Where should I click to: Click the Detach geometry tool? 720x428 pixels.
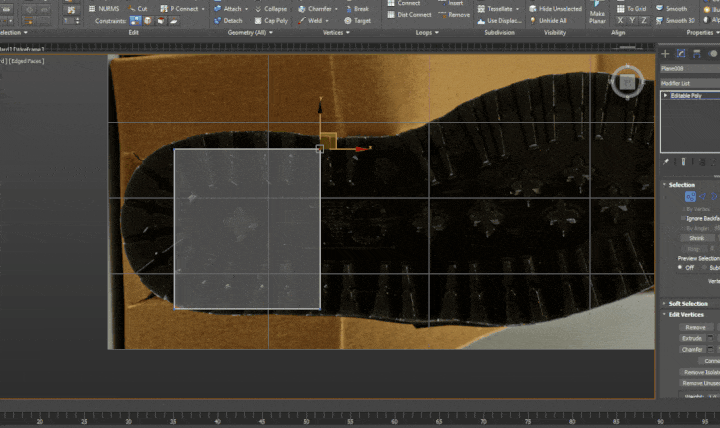point(228,20)
